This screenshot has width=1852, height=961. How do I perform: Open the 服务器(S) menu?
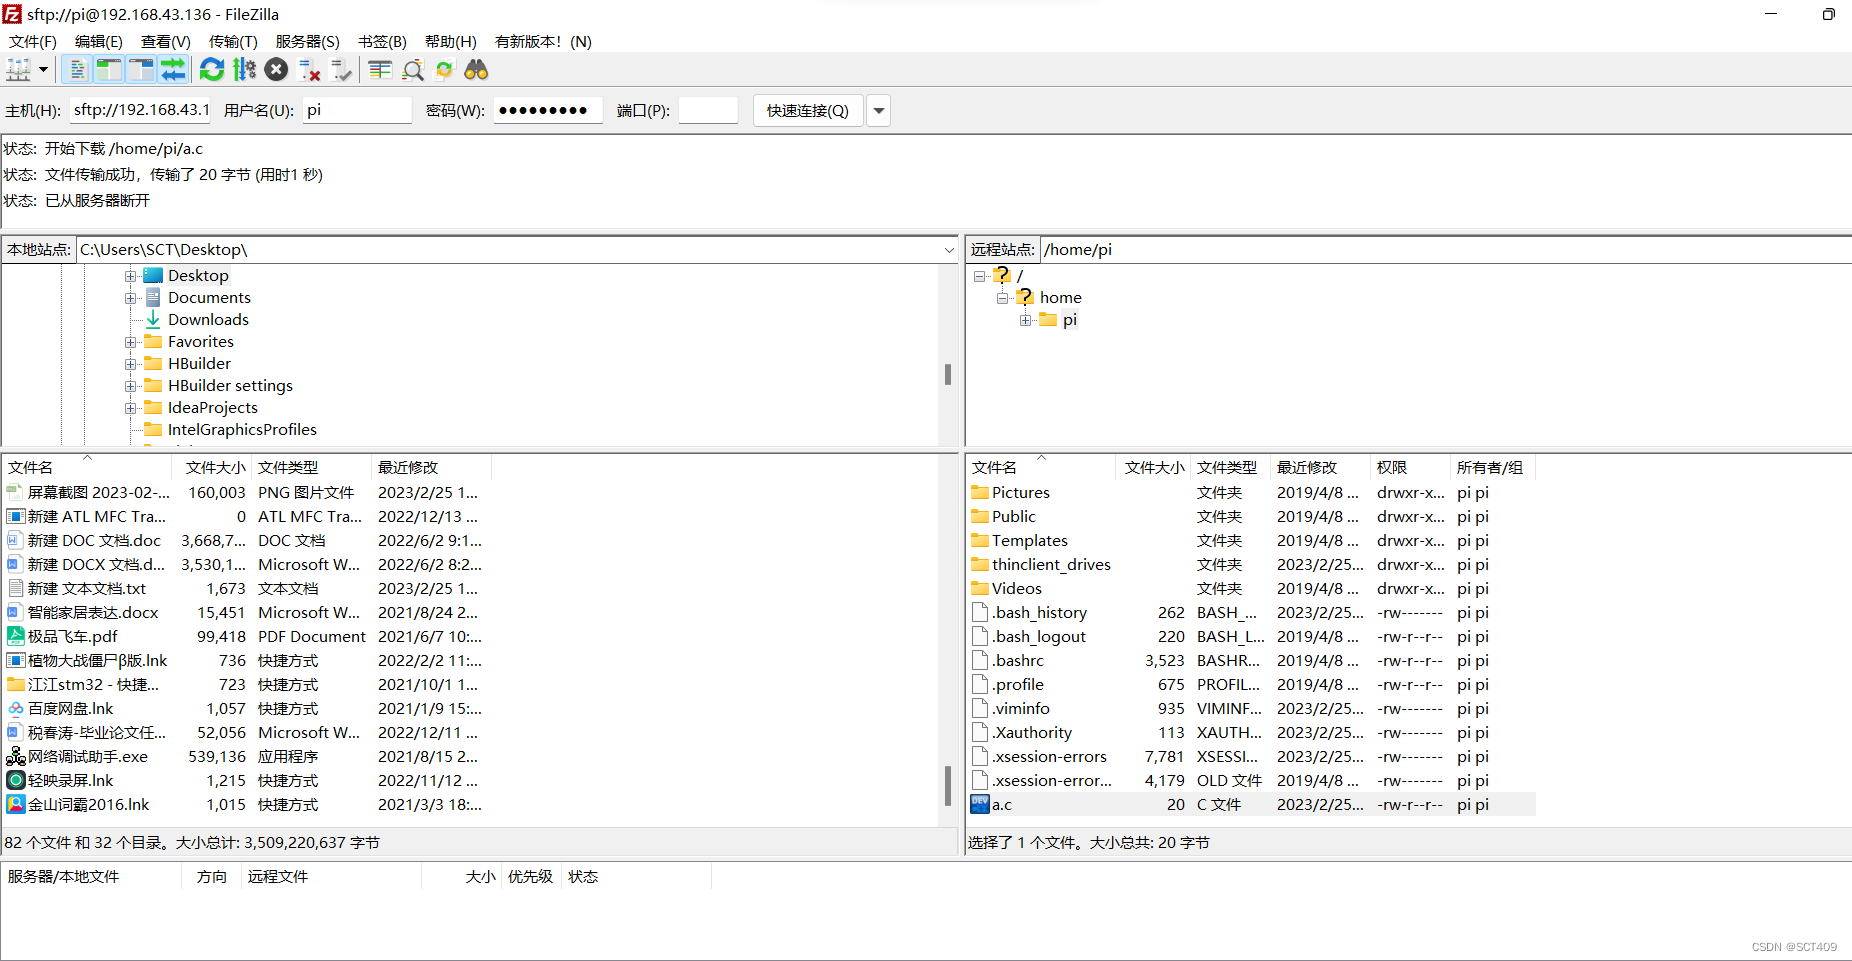click(308, 41)
